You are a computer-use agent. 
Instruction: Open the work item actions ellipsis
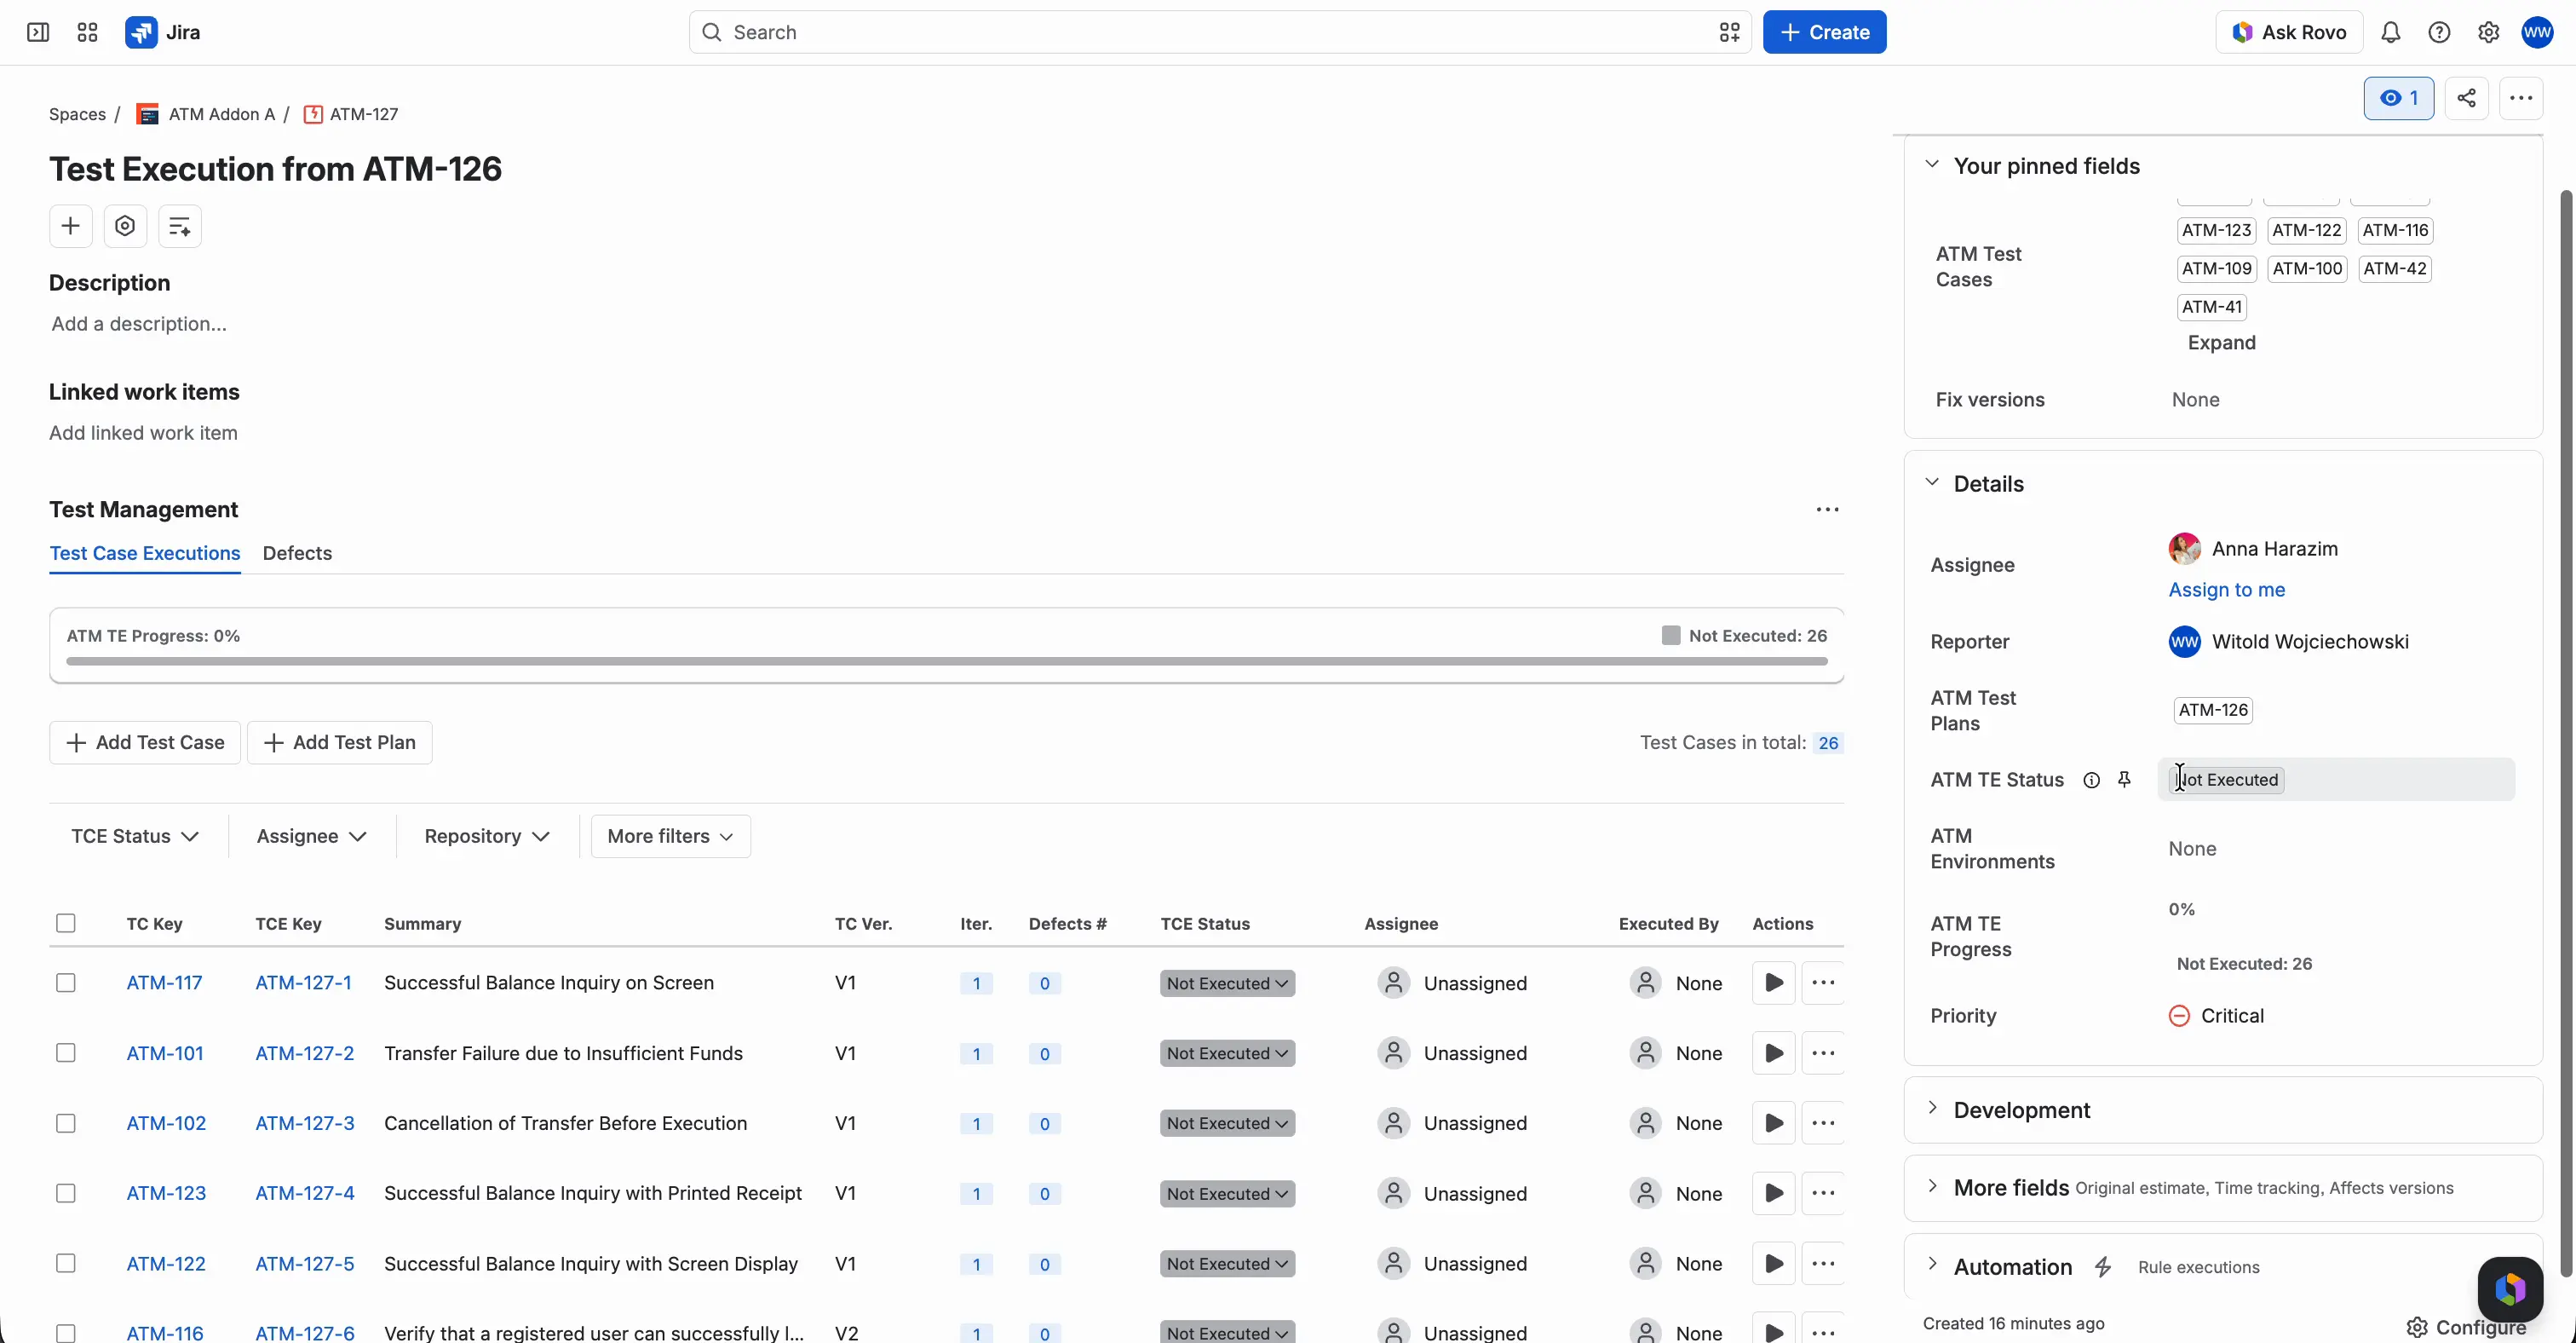(x=2520, y=98)
